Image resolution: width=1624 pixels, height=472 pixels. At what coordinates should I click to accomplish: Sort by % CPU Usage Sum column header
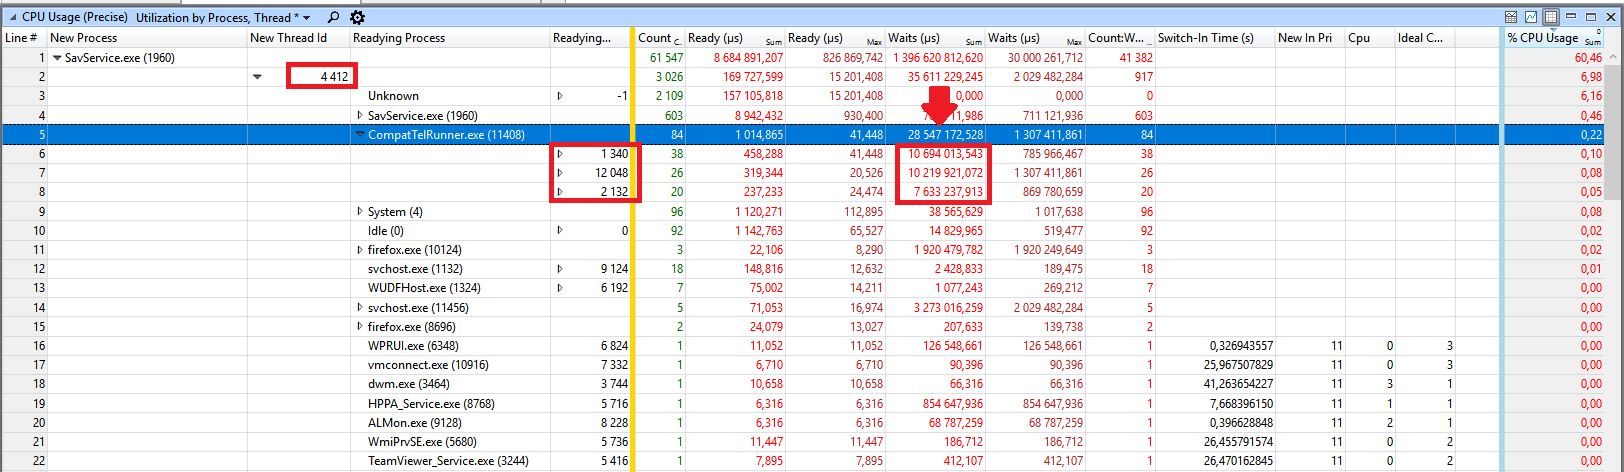point(1554,38)
